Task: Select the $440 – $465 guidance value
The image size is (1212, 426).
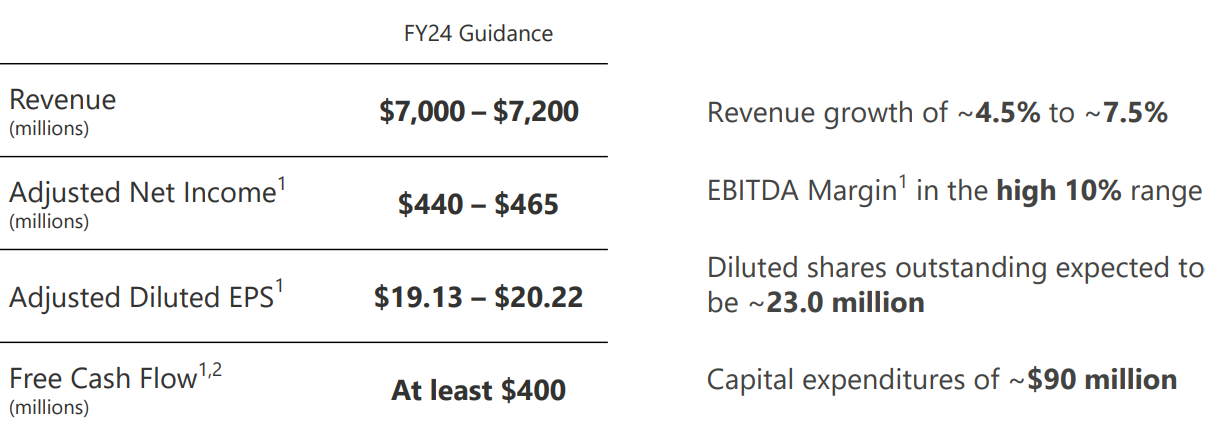Action: [x=478, y=204]
